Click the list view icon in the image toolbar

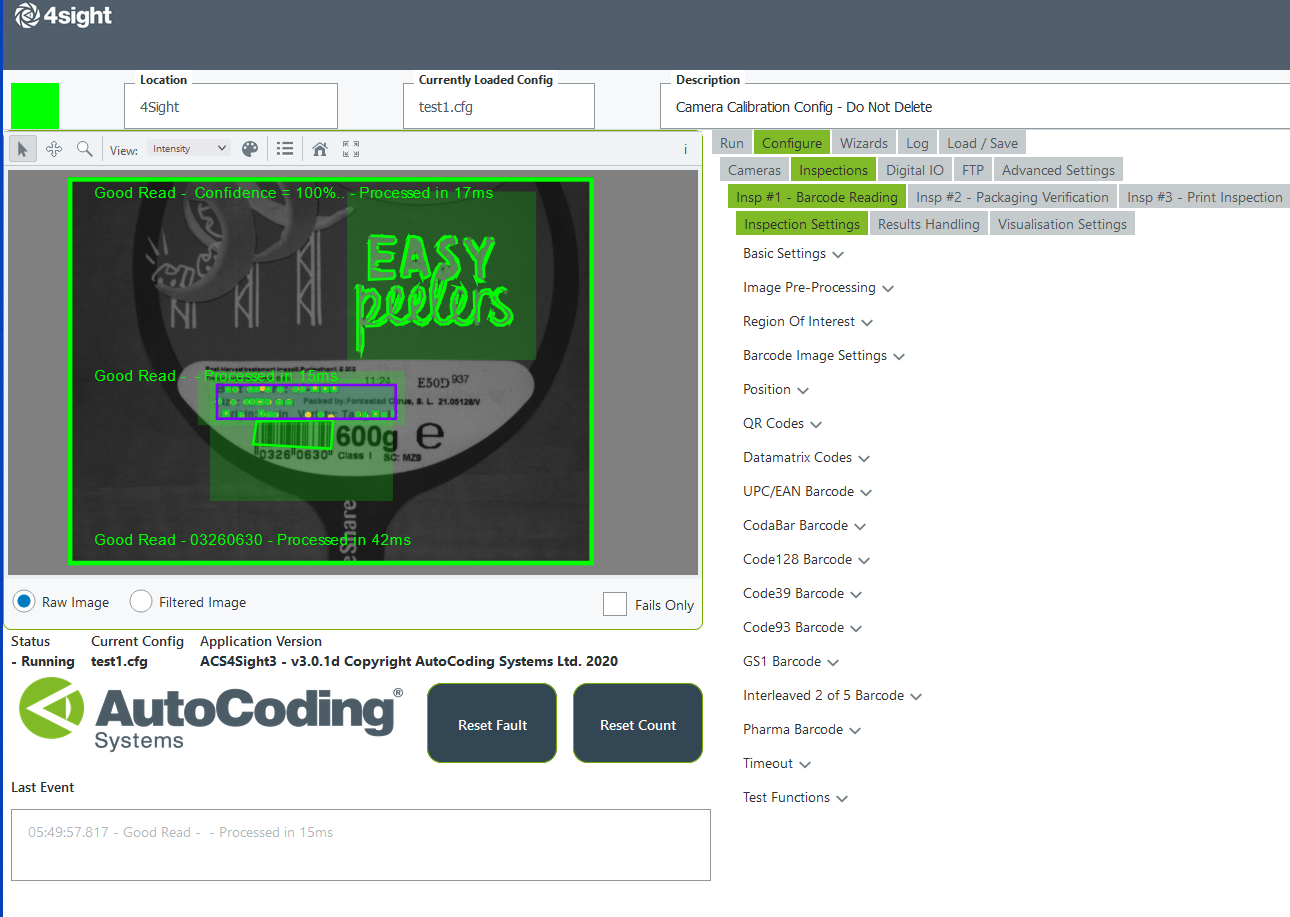[285, 148]
